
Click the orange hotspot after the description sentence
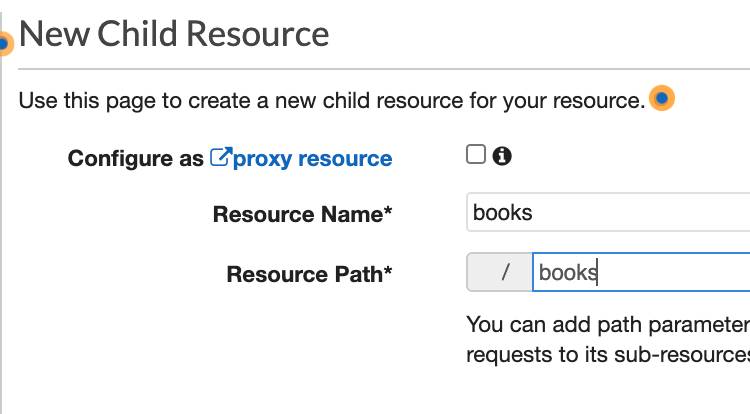coord(662,98)
